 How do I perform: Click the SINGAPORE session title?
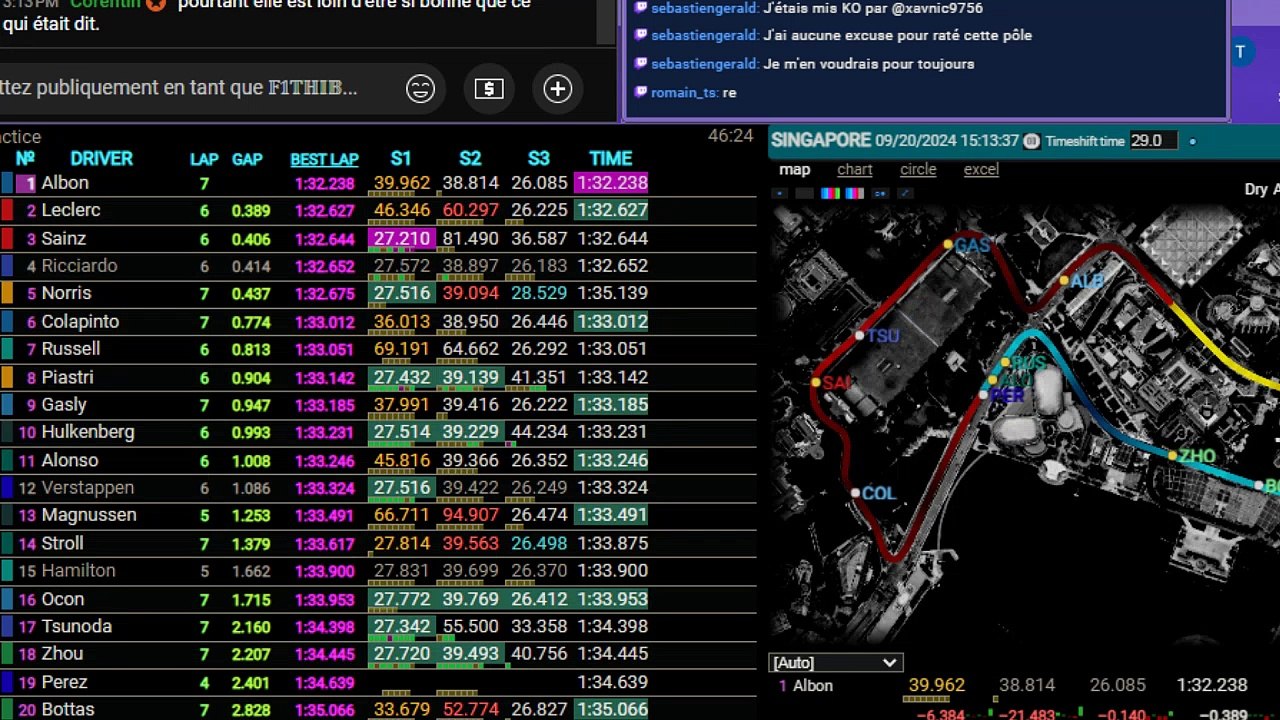point(820,140)
